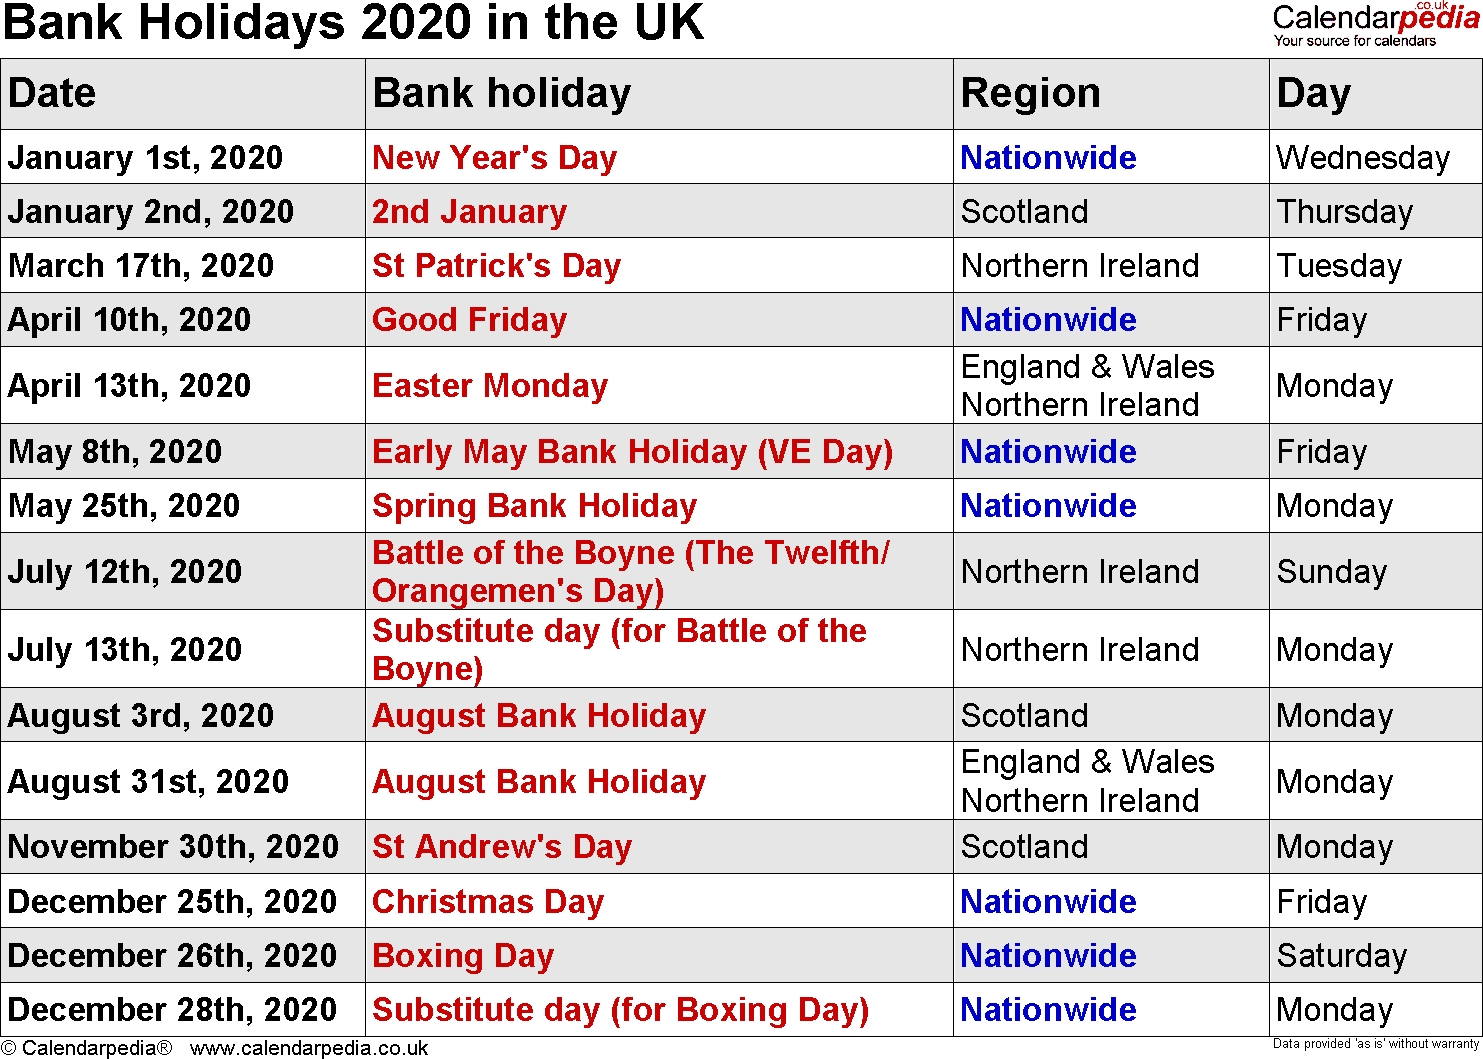This screenshot has width=1483, height=1059.
Task: Open the Boxing Day entry
Action: (463, 956)
